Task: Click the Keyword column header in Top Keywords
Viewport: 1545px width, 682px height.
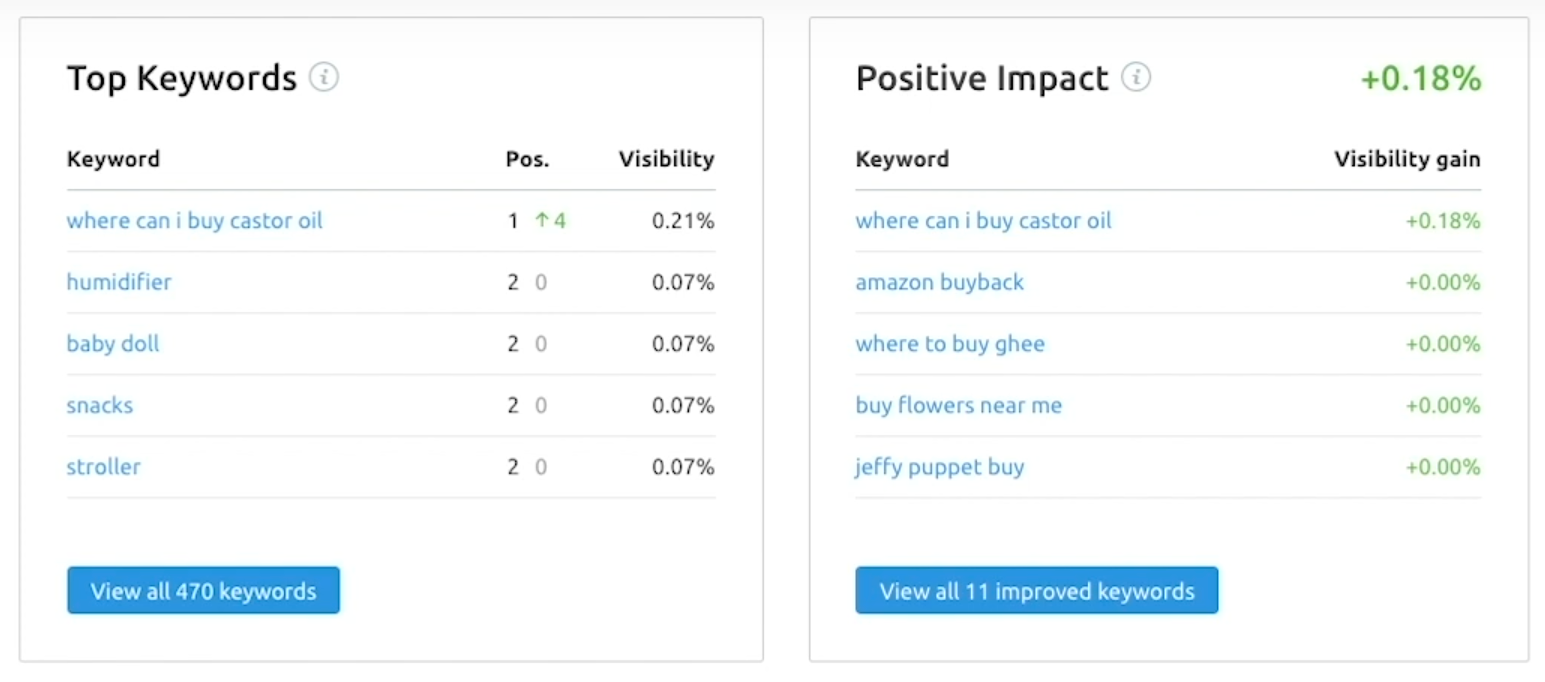Action: (x=113, y=158)
